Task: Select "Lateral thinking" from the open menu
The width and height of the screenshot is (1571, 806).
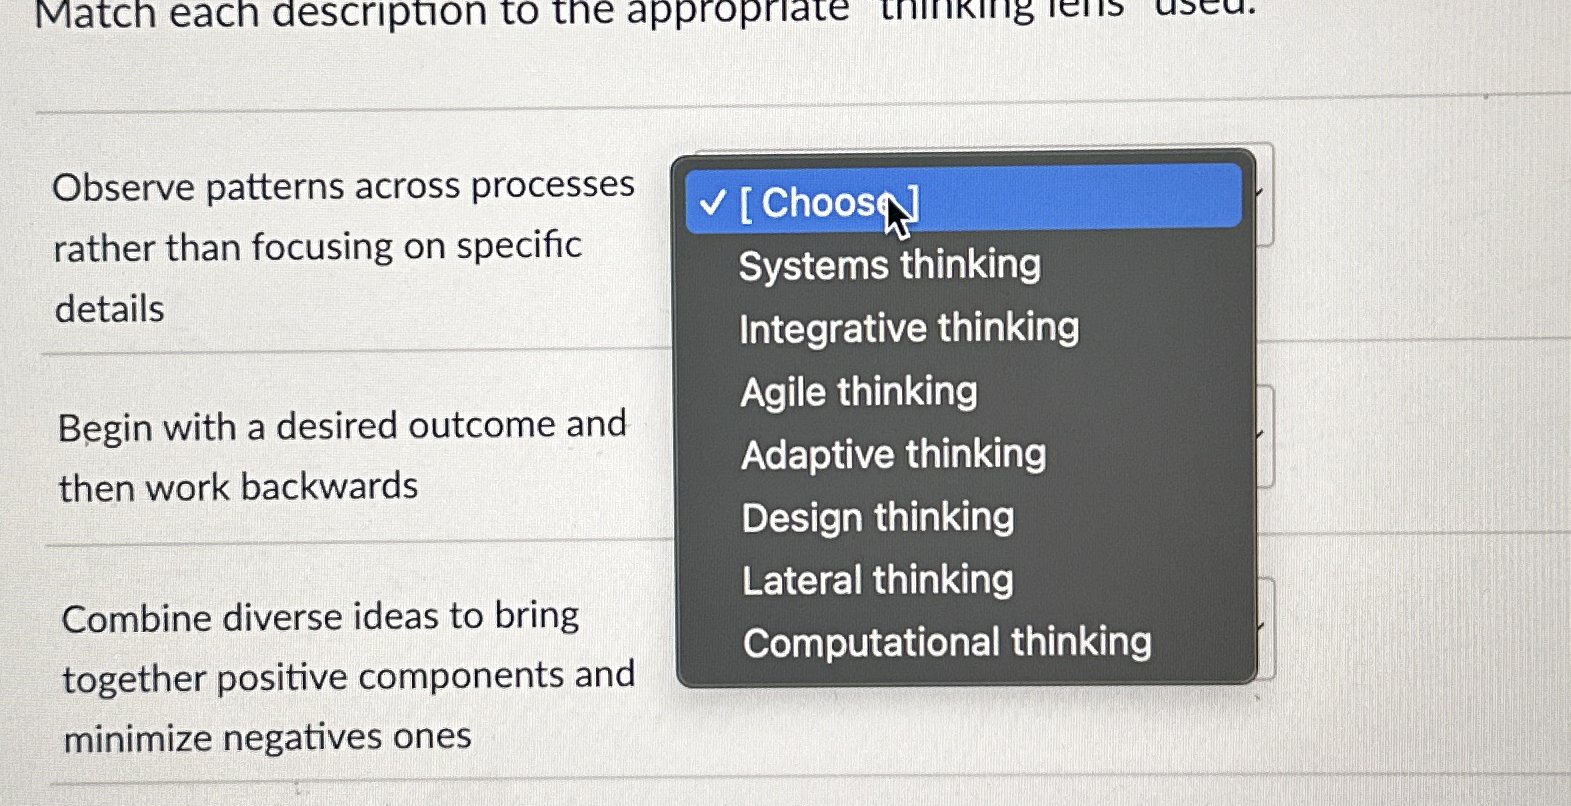Action: pos(876,580)
